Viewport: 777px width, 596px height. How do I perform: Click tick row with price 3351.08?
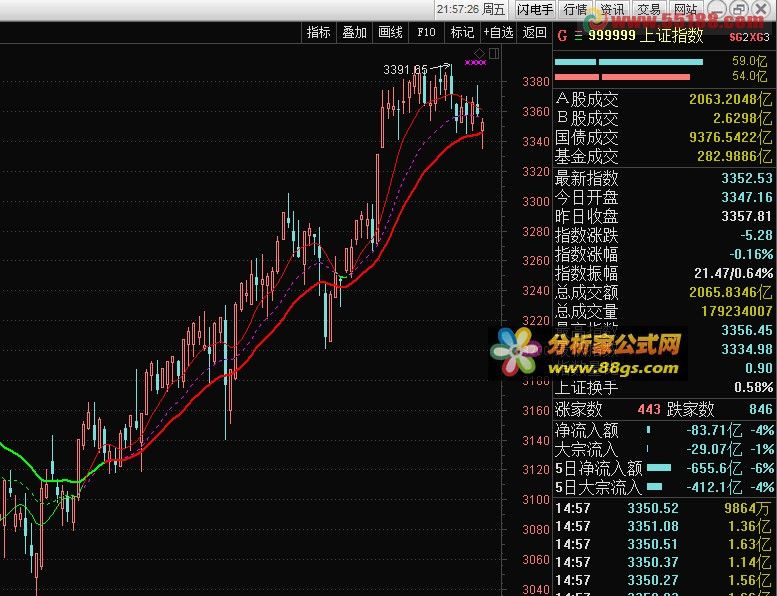point(664,526)
